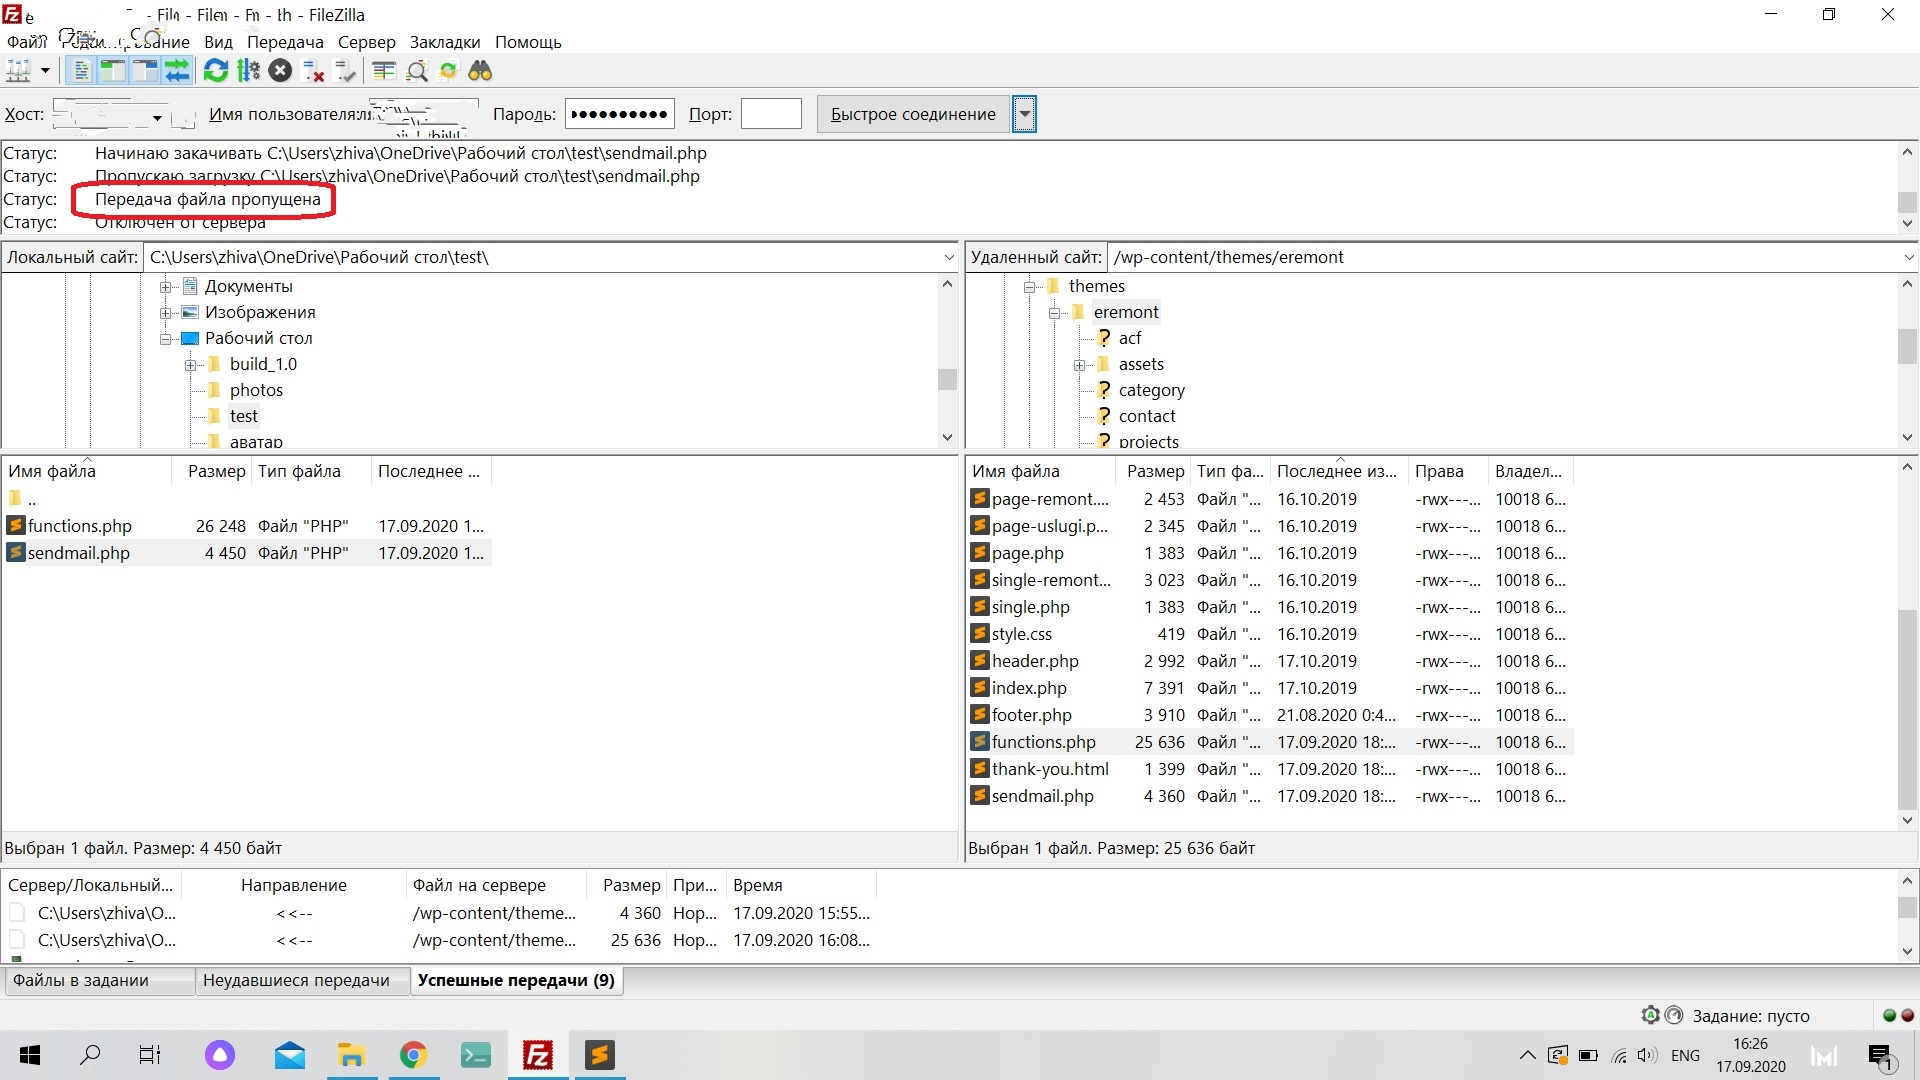Open the Вид menu

coord(218,42)
